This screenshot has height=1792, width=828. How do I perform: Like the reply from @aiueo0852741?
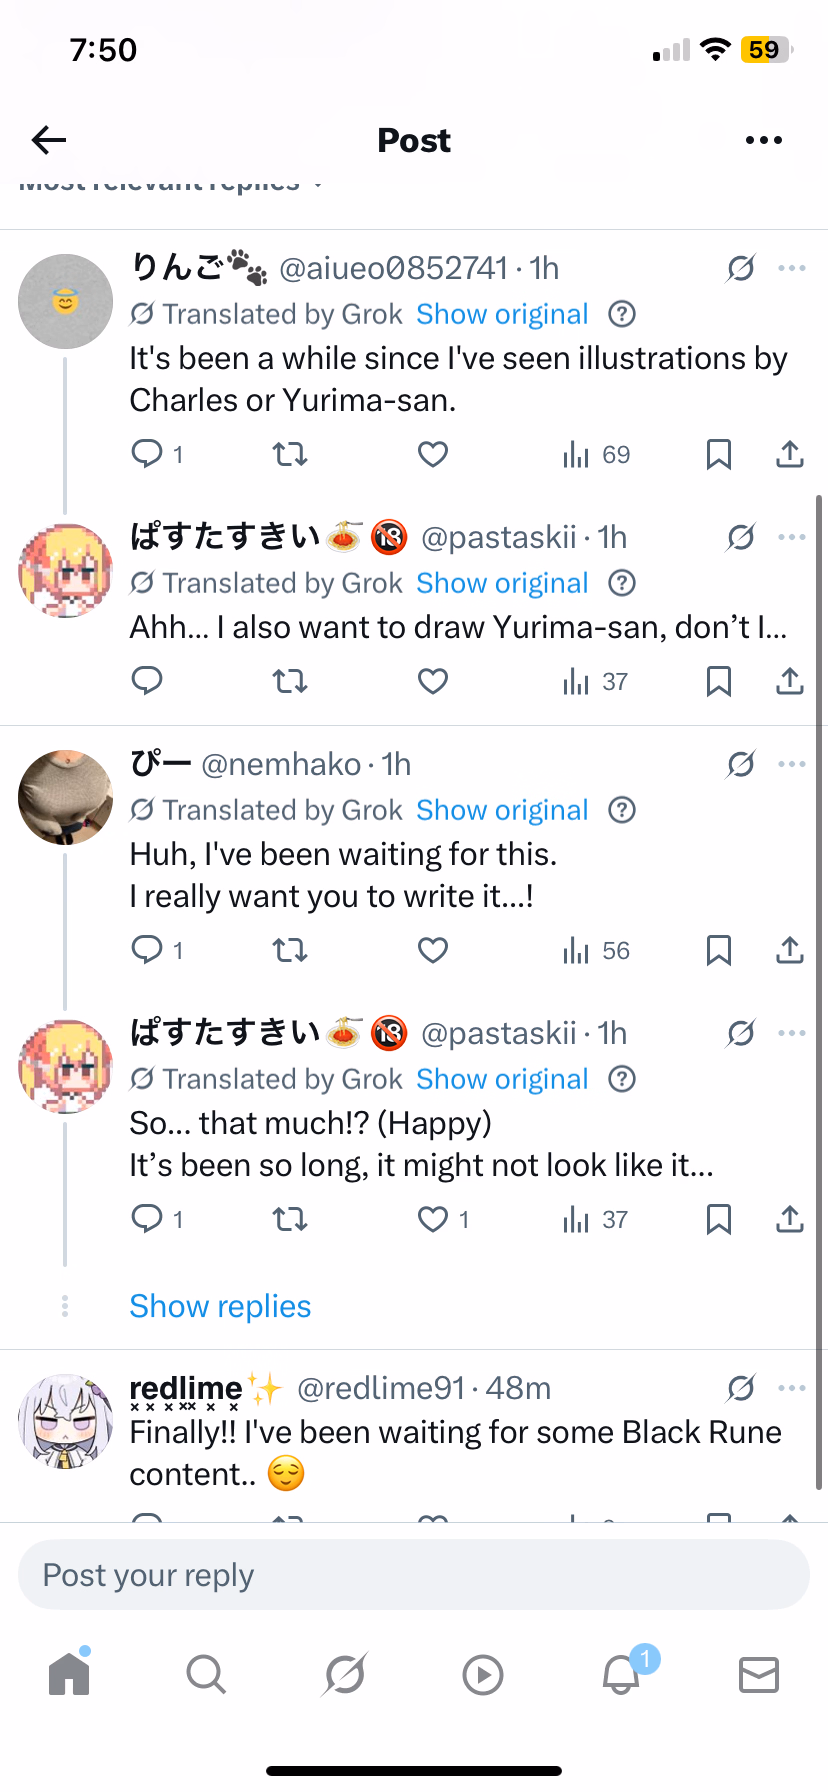tap(432, 455)
